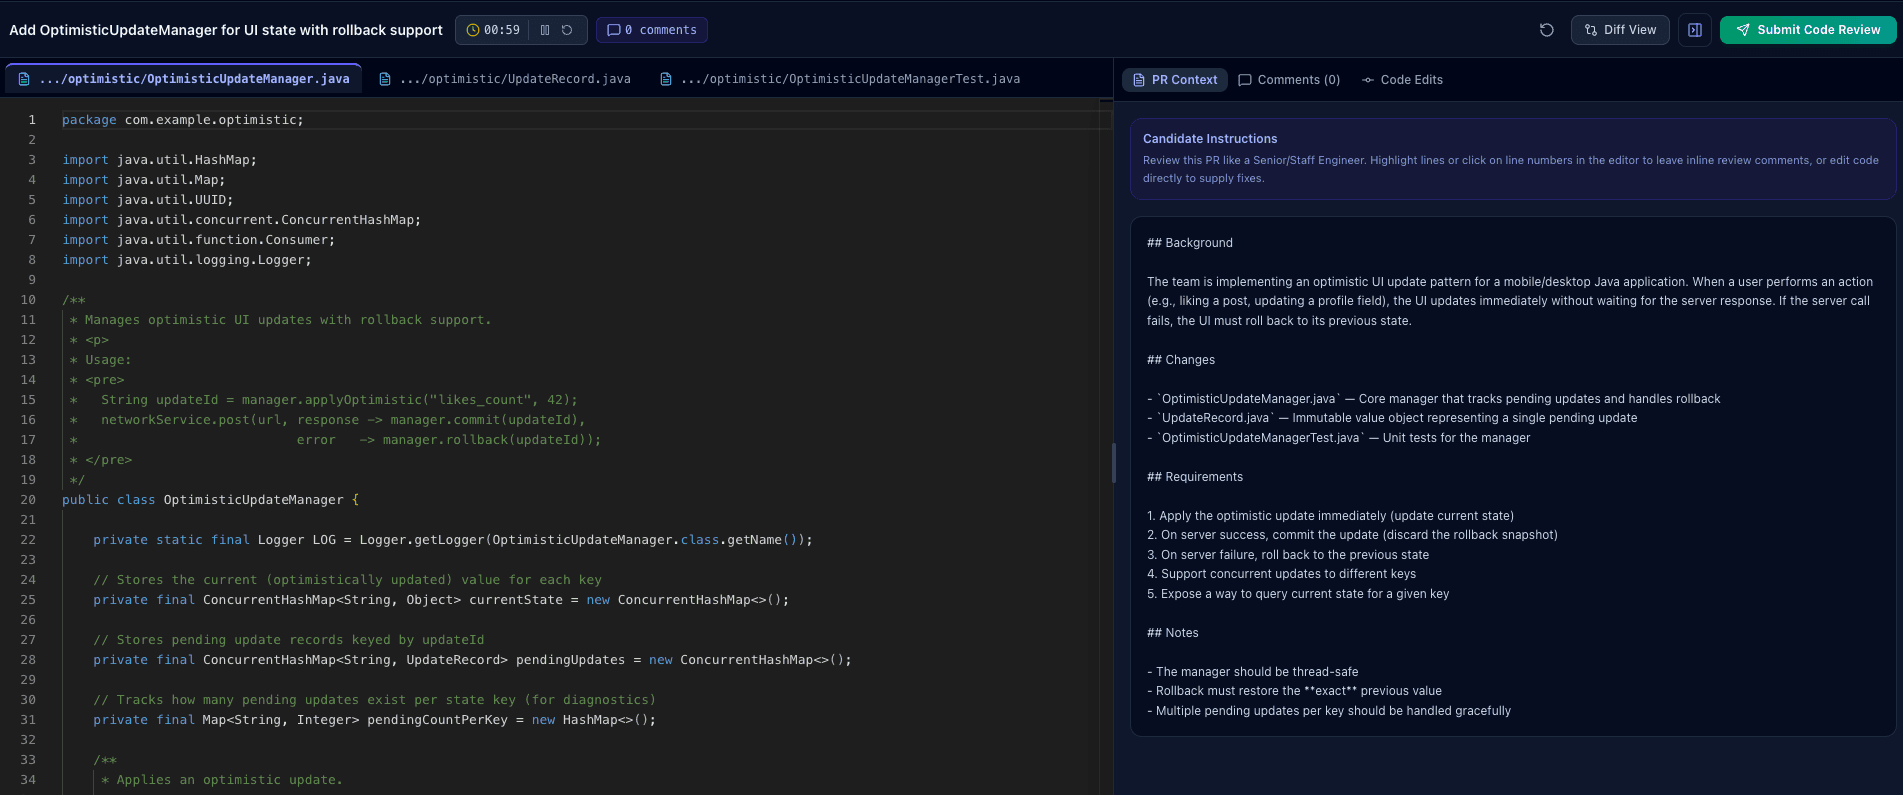Click the 'pendingUpdates' field declaration
The image size is (1903, 795).
pyautogui.click(x=472, y=660)
